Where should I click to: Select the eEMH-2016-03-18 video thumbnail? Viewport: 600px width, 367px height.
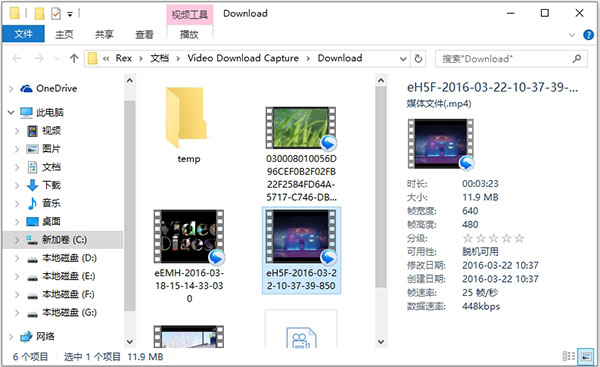189,236
